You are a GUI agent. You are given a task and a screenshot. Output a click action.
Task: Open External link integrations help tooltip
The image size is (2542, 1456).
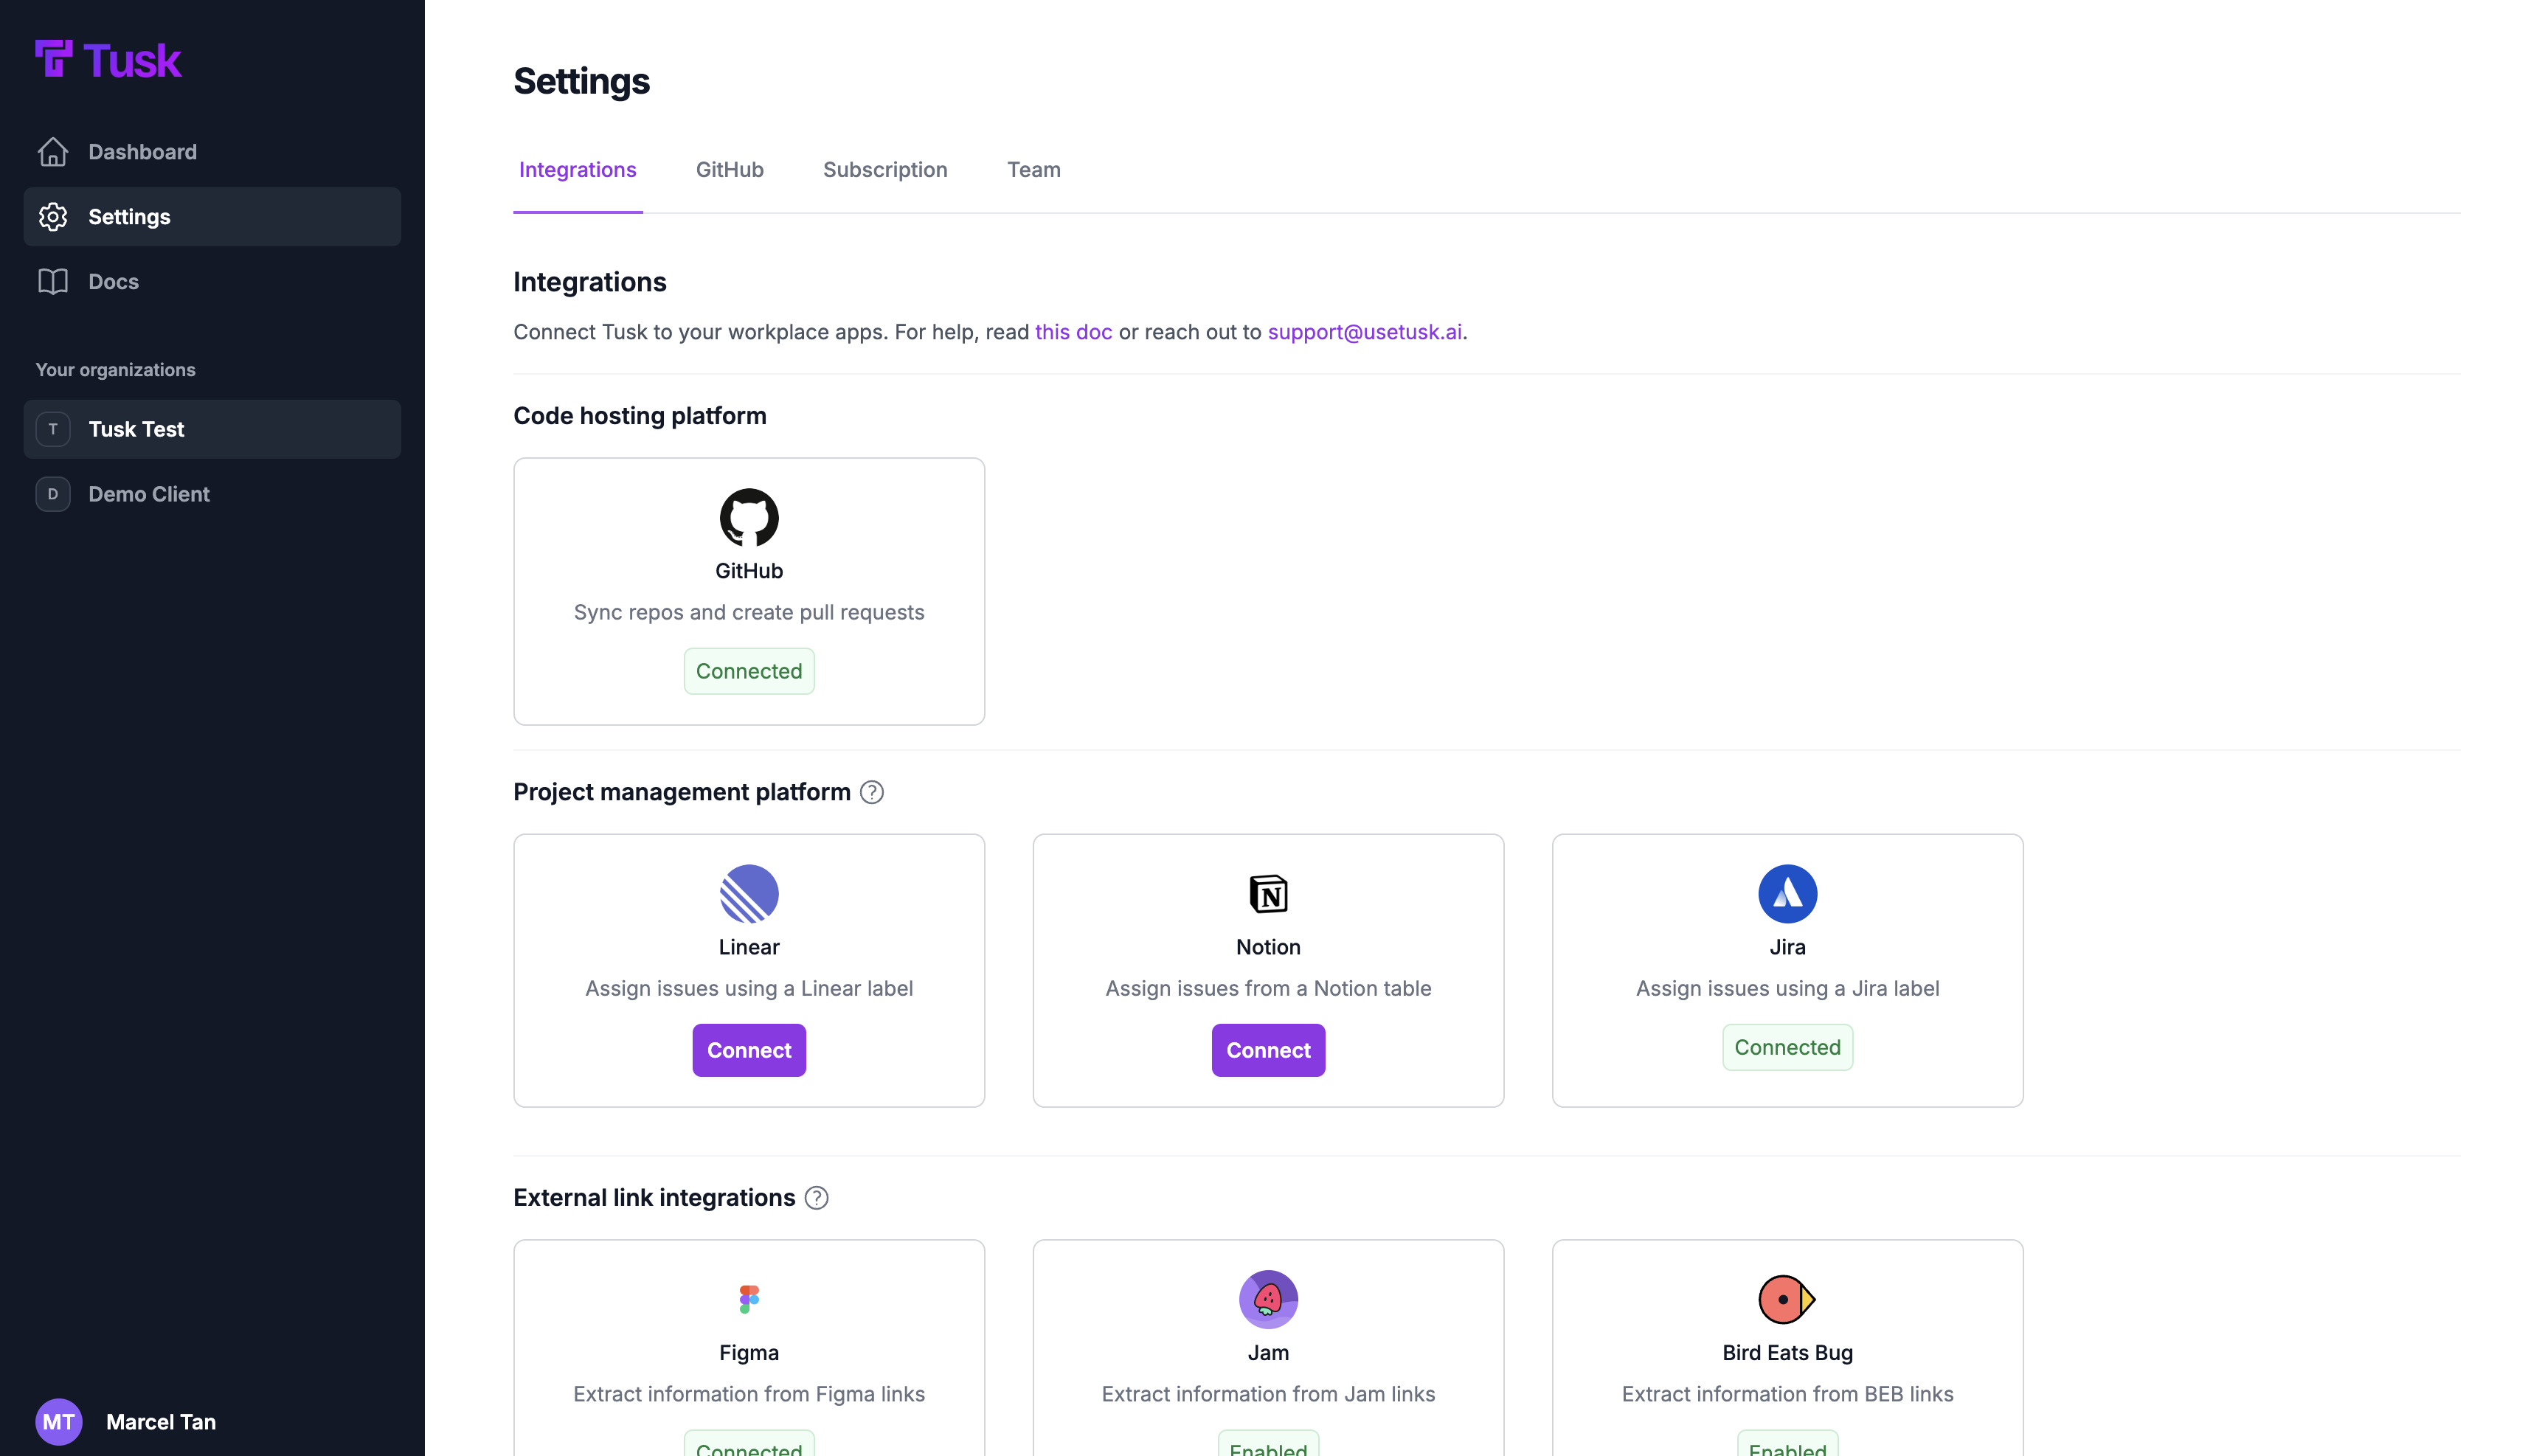pos(817,1198)
